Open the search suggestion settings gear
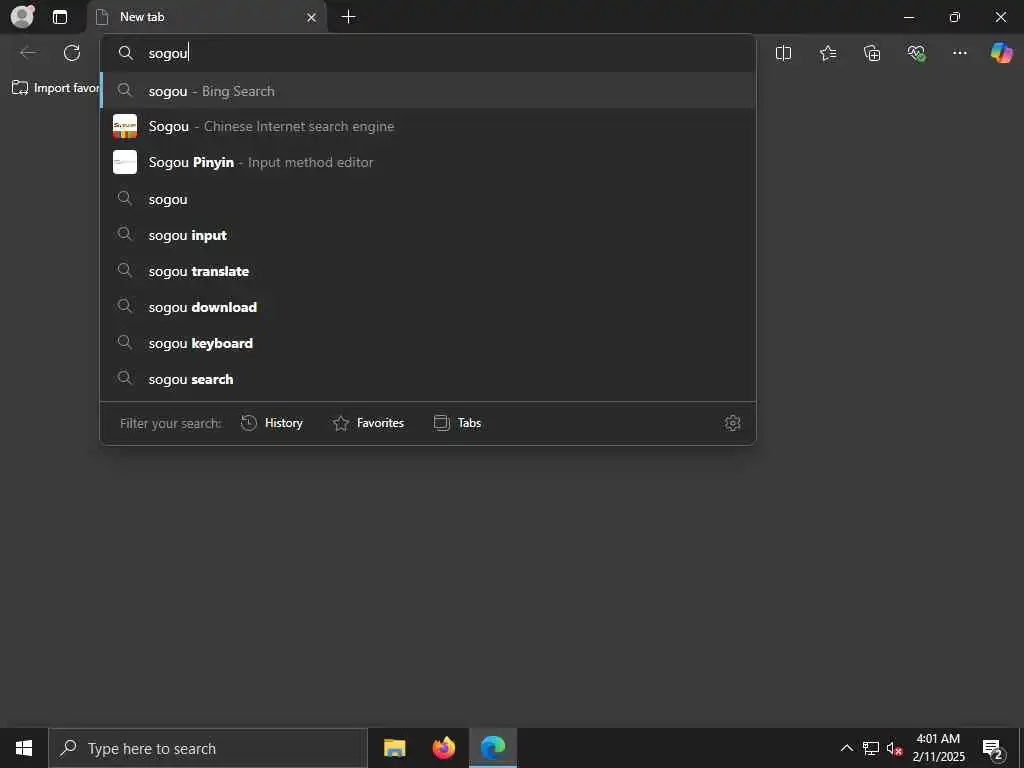The width and height of the screenshot is (1024, 768). 732,423
